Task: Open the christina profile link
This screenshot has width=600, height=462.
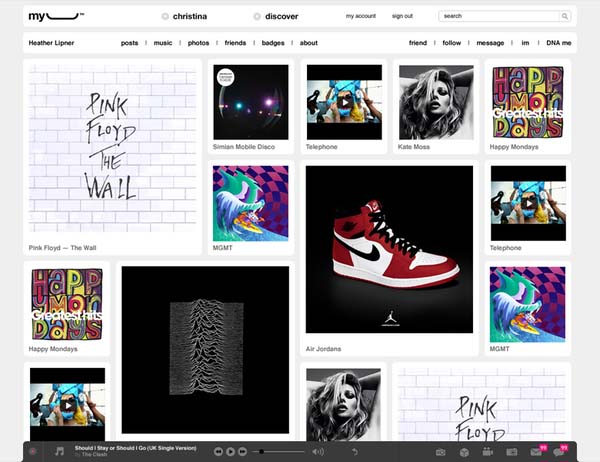Action: tap(190, 16)
